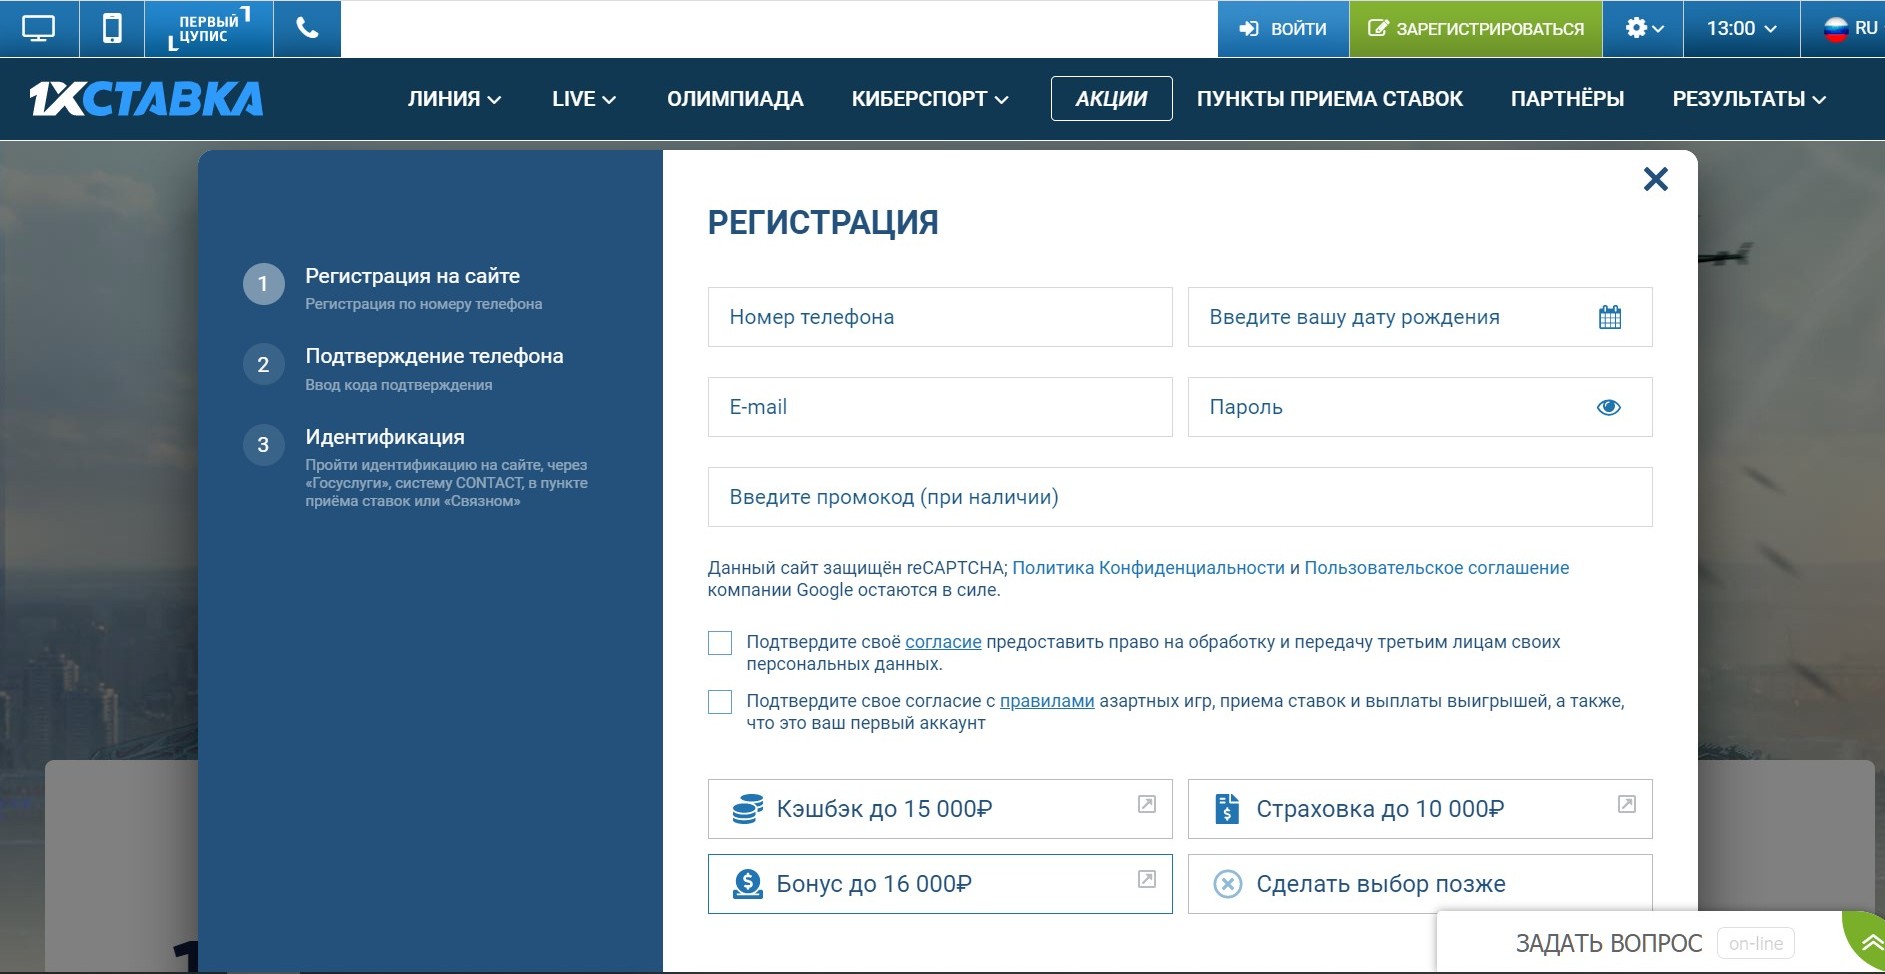This screenshot has height=974, width=1885.
Task: Go to 1XСТАВКА home logo
Action: 146,98
